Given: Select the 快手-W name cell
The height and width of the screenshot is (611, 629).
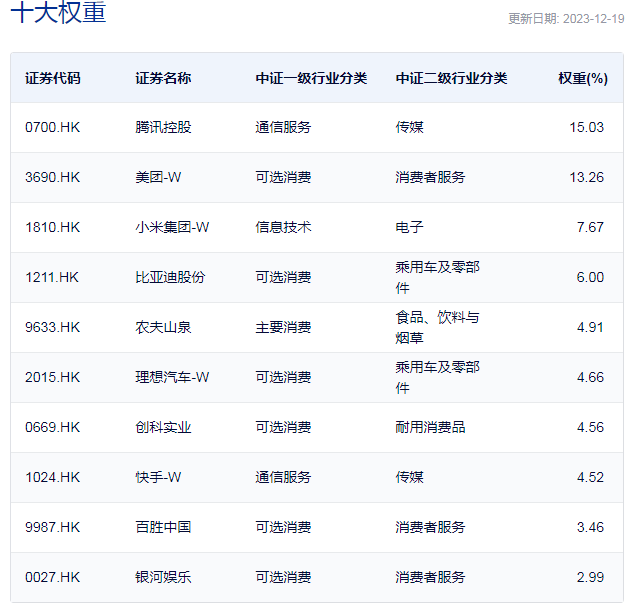Looking at the screenshot, I should pyautogui.click(x=158, y=477).
